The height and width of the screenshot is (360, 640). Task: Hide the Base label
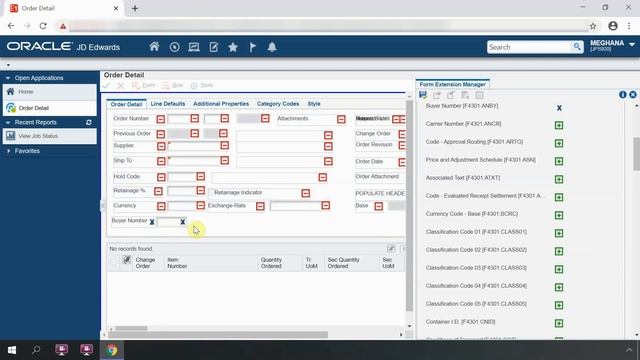(379, 207)
